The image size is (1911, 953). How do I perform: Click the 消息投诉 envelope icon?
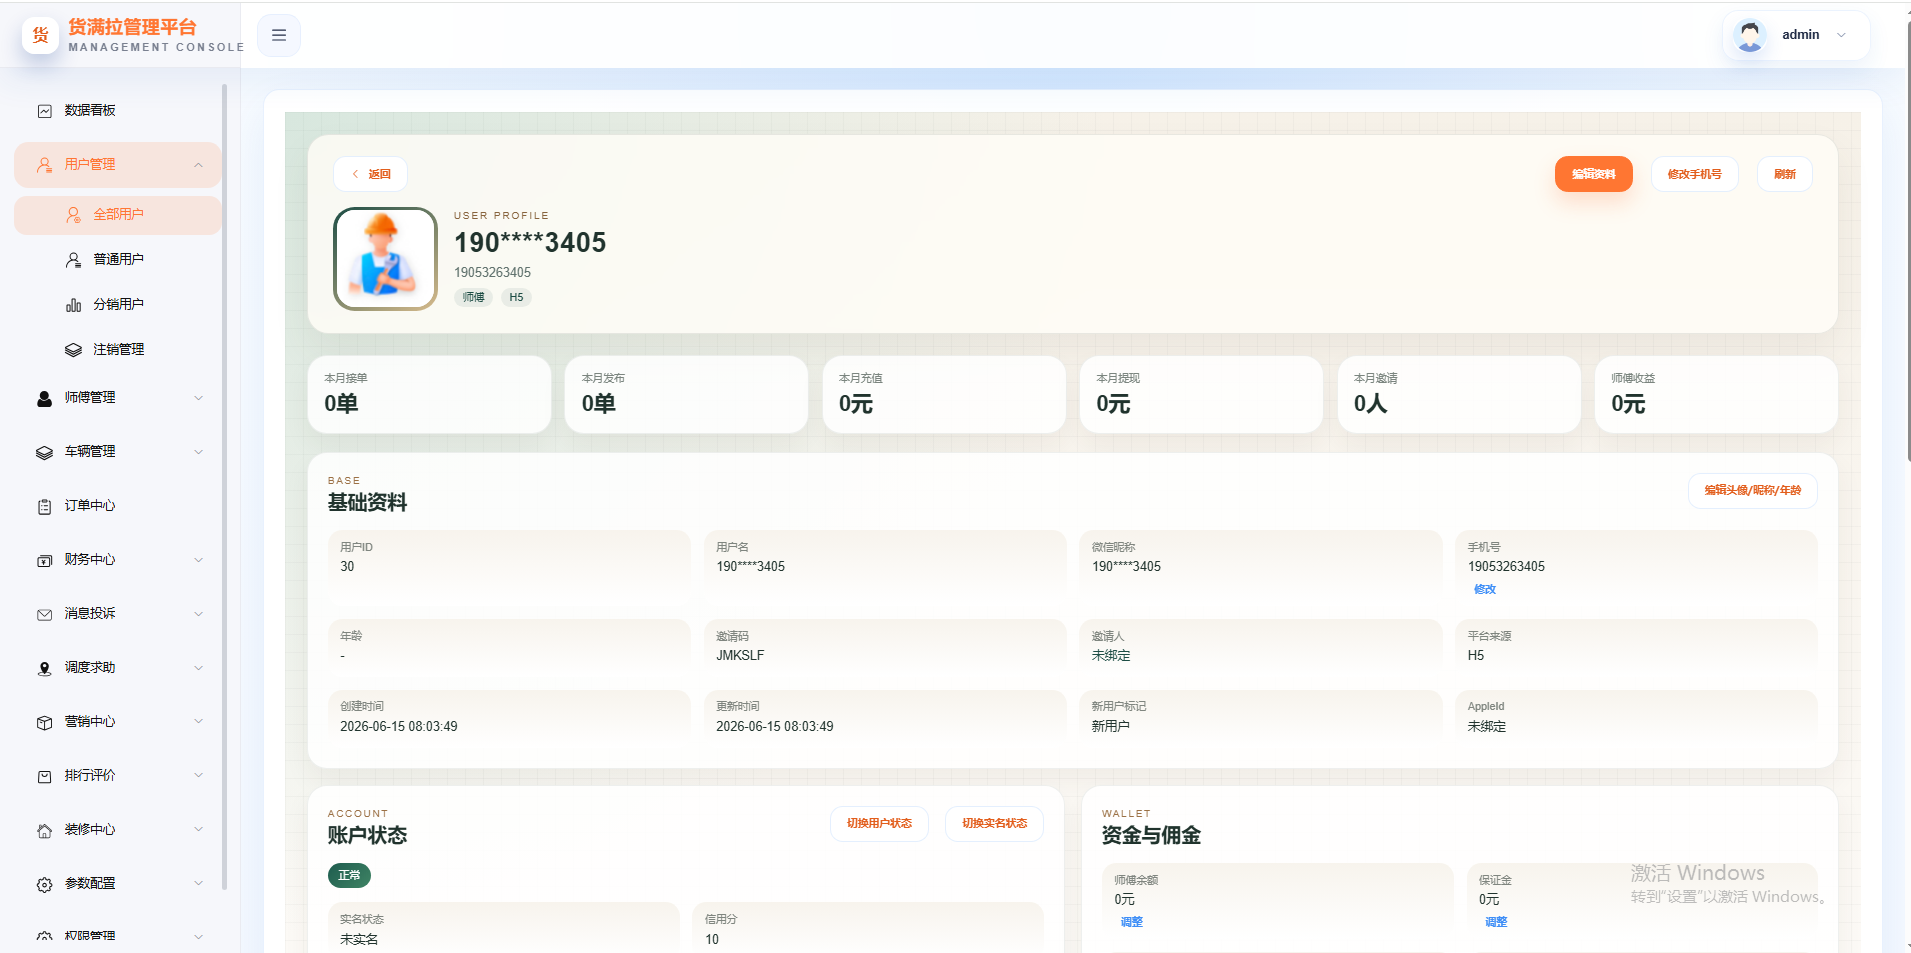44,615
